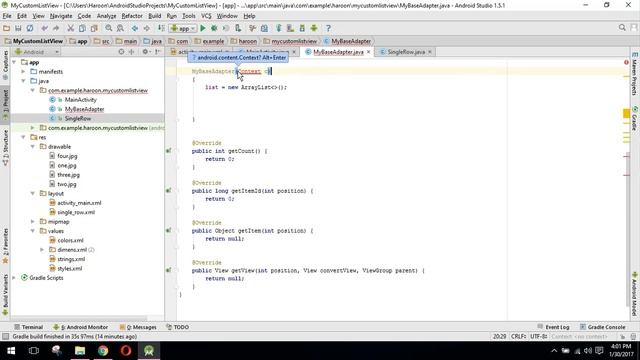This screenshot has height=360, width=640.
Task: Click the UTF-8 encoding in status bar
Action: [539, 336]
